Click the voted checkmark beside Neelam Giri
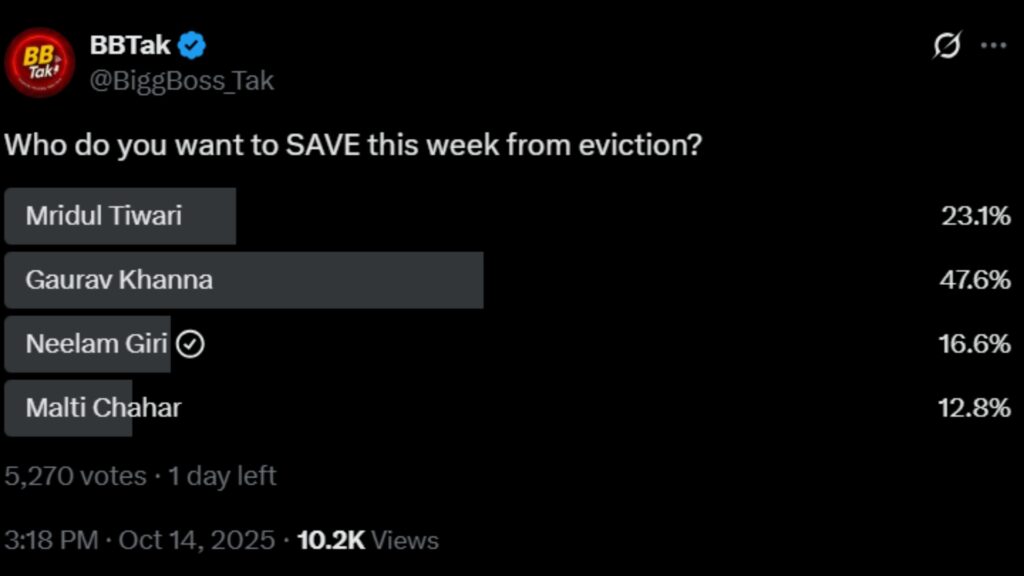The width and height of the screenshot is (1024, 576). 190,344
